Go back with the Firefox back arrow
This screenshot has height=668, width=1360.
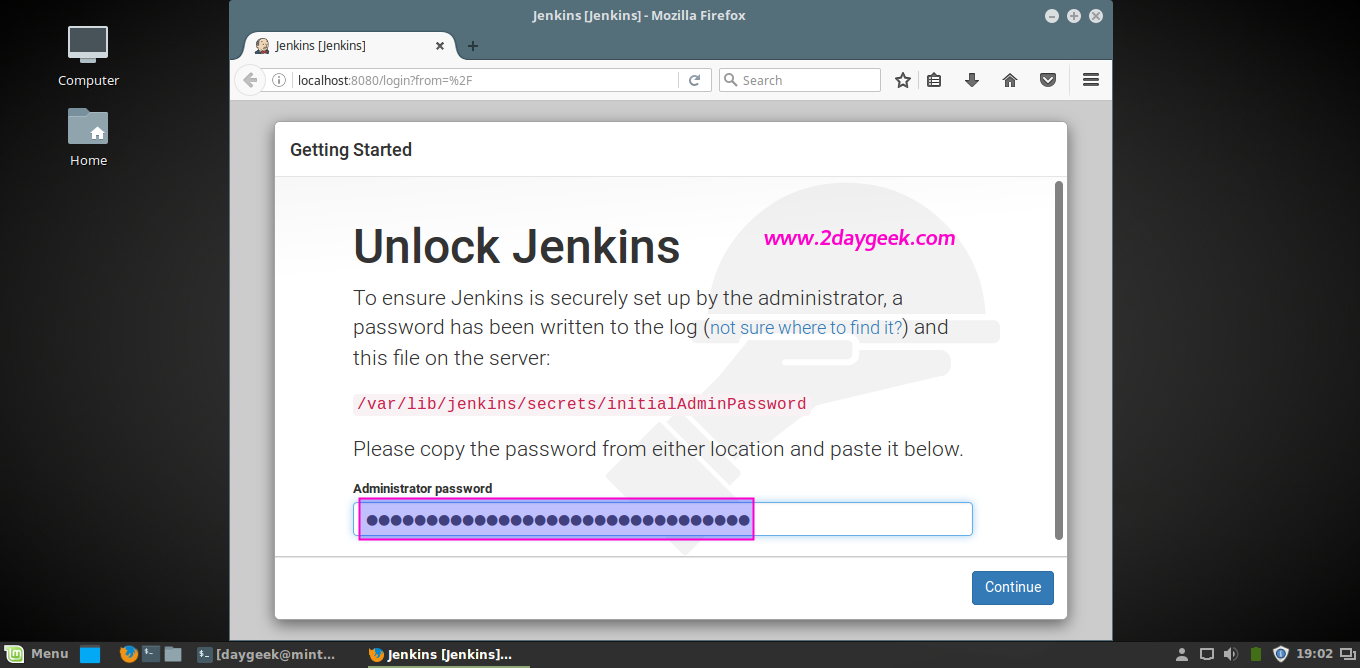tap(250, 80)
